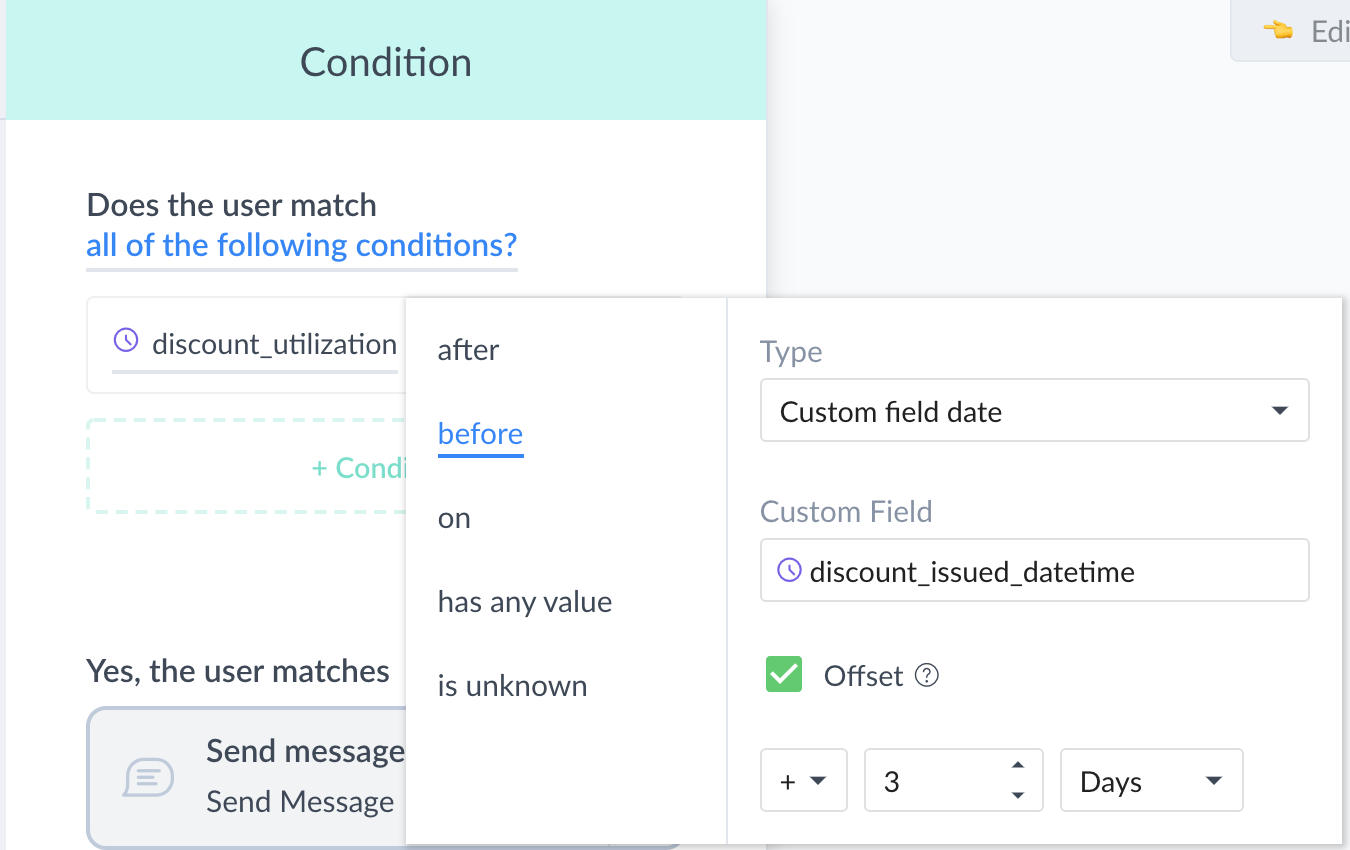
Task: Increase the offset number with up arrow
Action: [x=1018, y=766]
